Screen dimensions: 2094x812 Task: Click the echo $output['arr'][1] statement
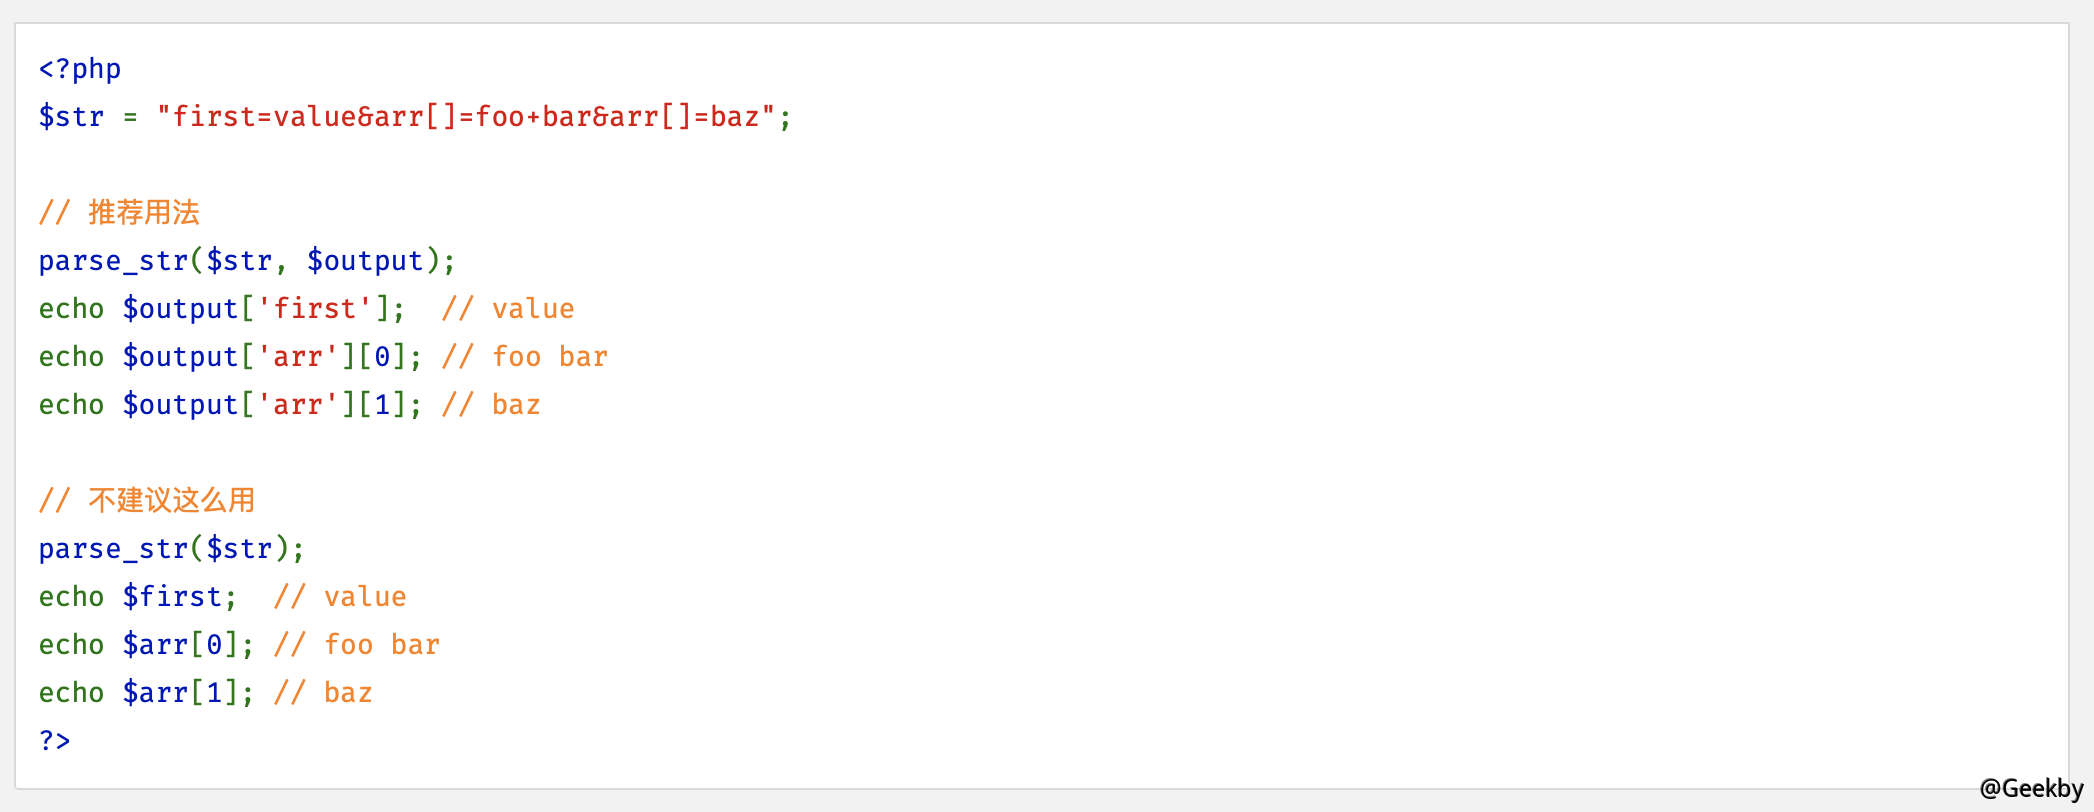tap(231, 405)
